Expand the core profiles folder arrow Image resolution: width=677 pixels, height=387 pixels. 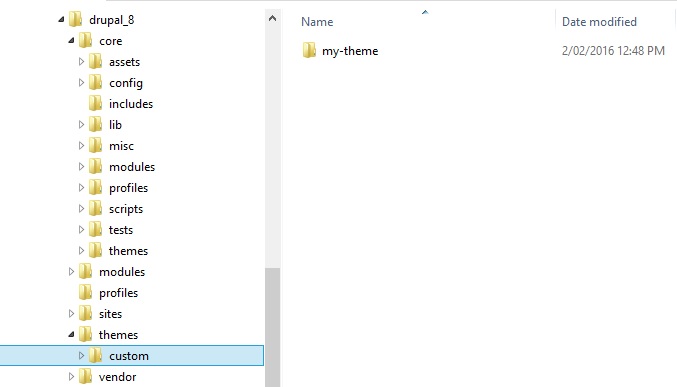click(81, 187)
